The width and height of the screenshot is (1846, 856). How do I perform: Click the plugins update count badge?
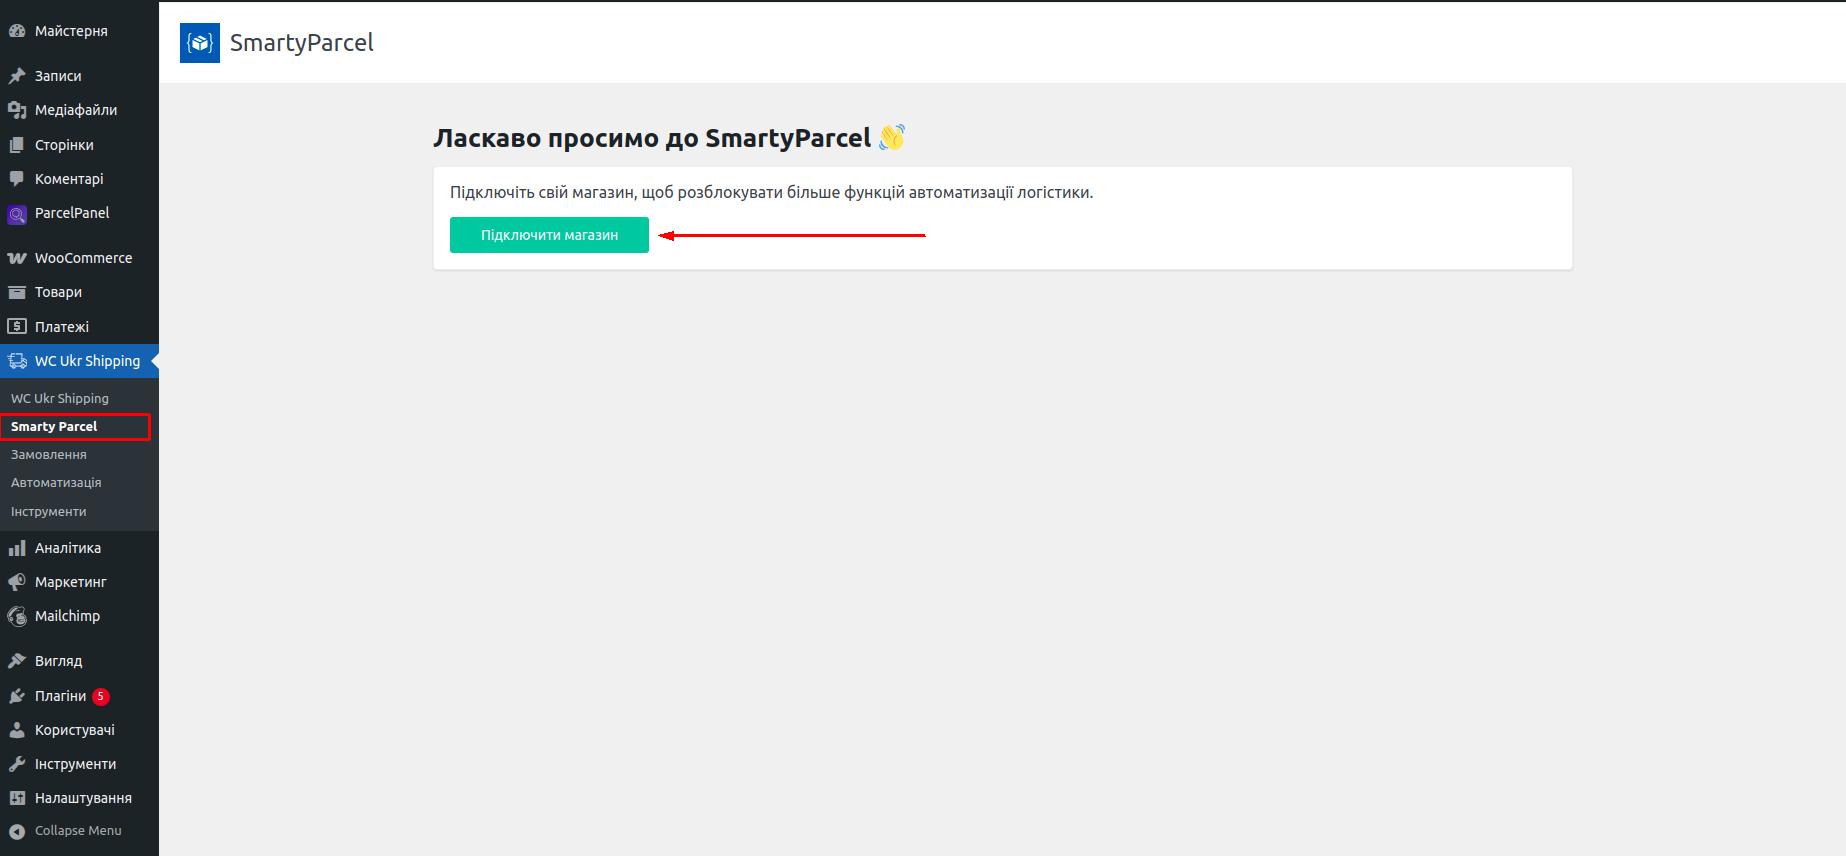pyautogui.click(x=101, y=697)
